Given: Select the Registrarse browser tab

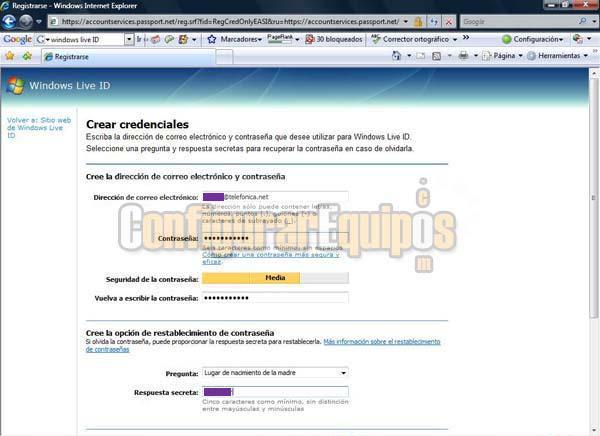Looking at the screenshot, I should point(128,57).
